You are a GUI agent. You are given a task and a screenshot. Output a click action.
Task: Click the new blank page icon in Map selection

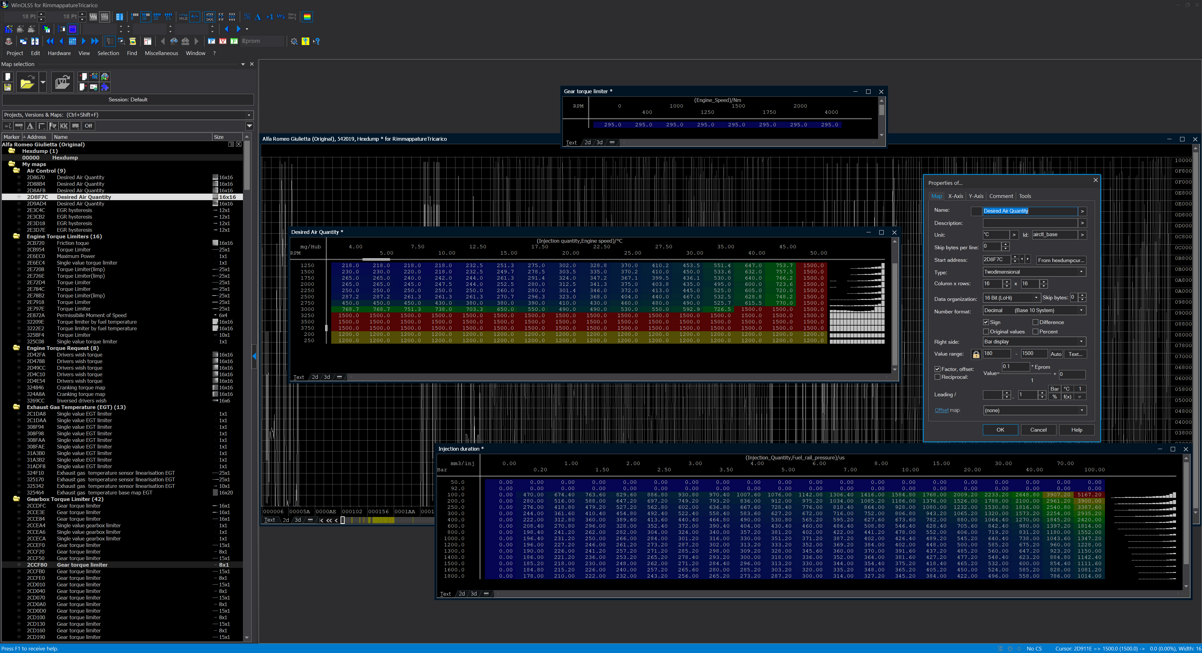pyautogui.click(x=7, y=76)
